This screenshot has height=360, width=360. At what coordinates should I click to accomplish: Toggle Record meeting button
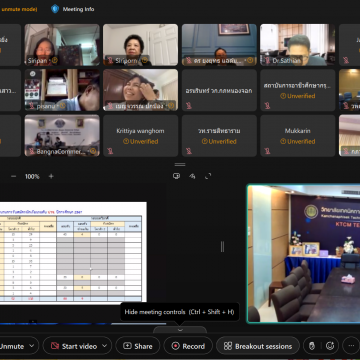point(188,346)
